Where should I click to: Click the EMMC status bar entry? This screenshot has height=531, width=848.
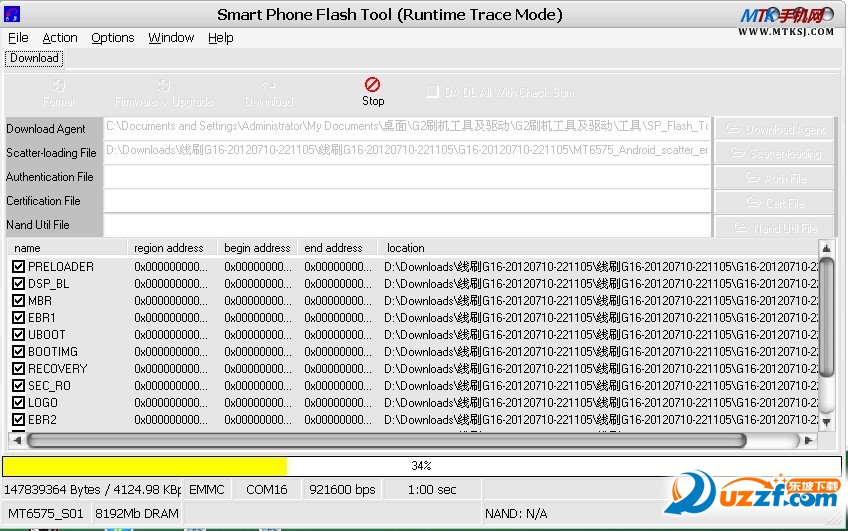tap(207, 489)
